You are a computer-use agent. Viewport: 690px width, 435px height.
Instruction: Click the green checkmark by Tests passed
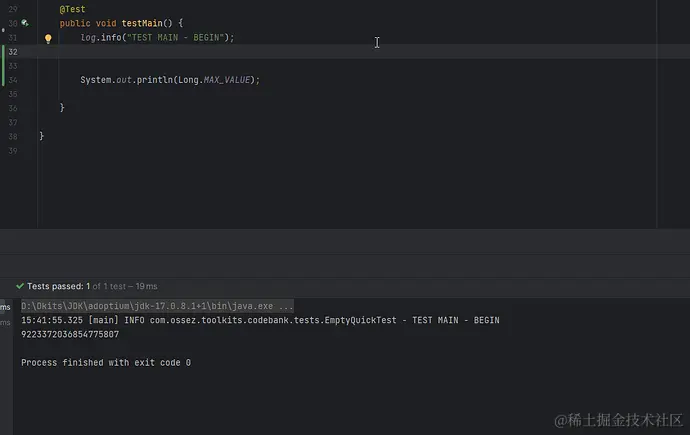pyautogui.click(x=20, y=286)
